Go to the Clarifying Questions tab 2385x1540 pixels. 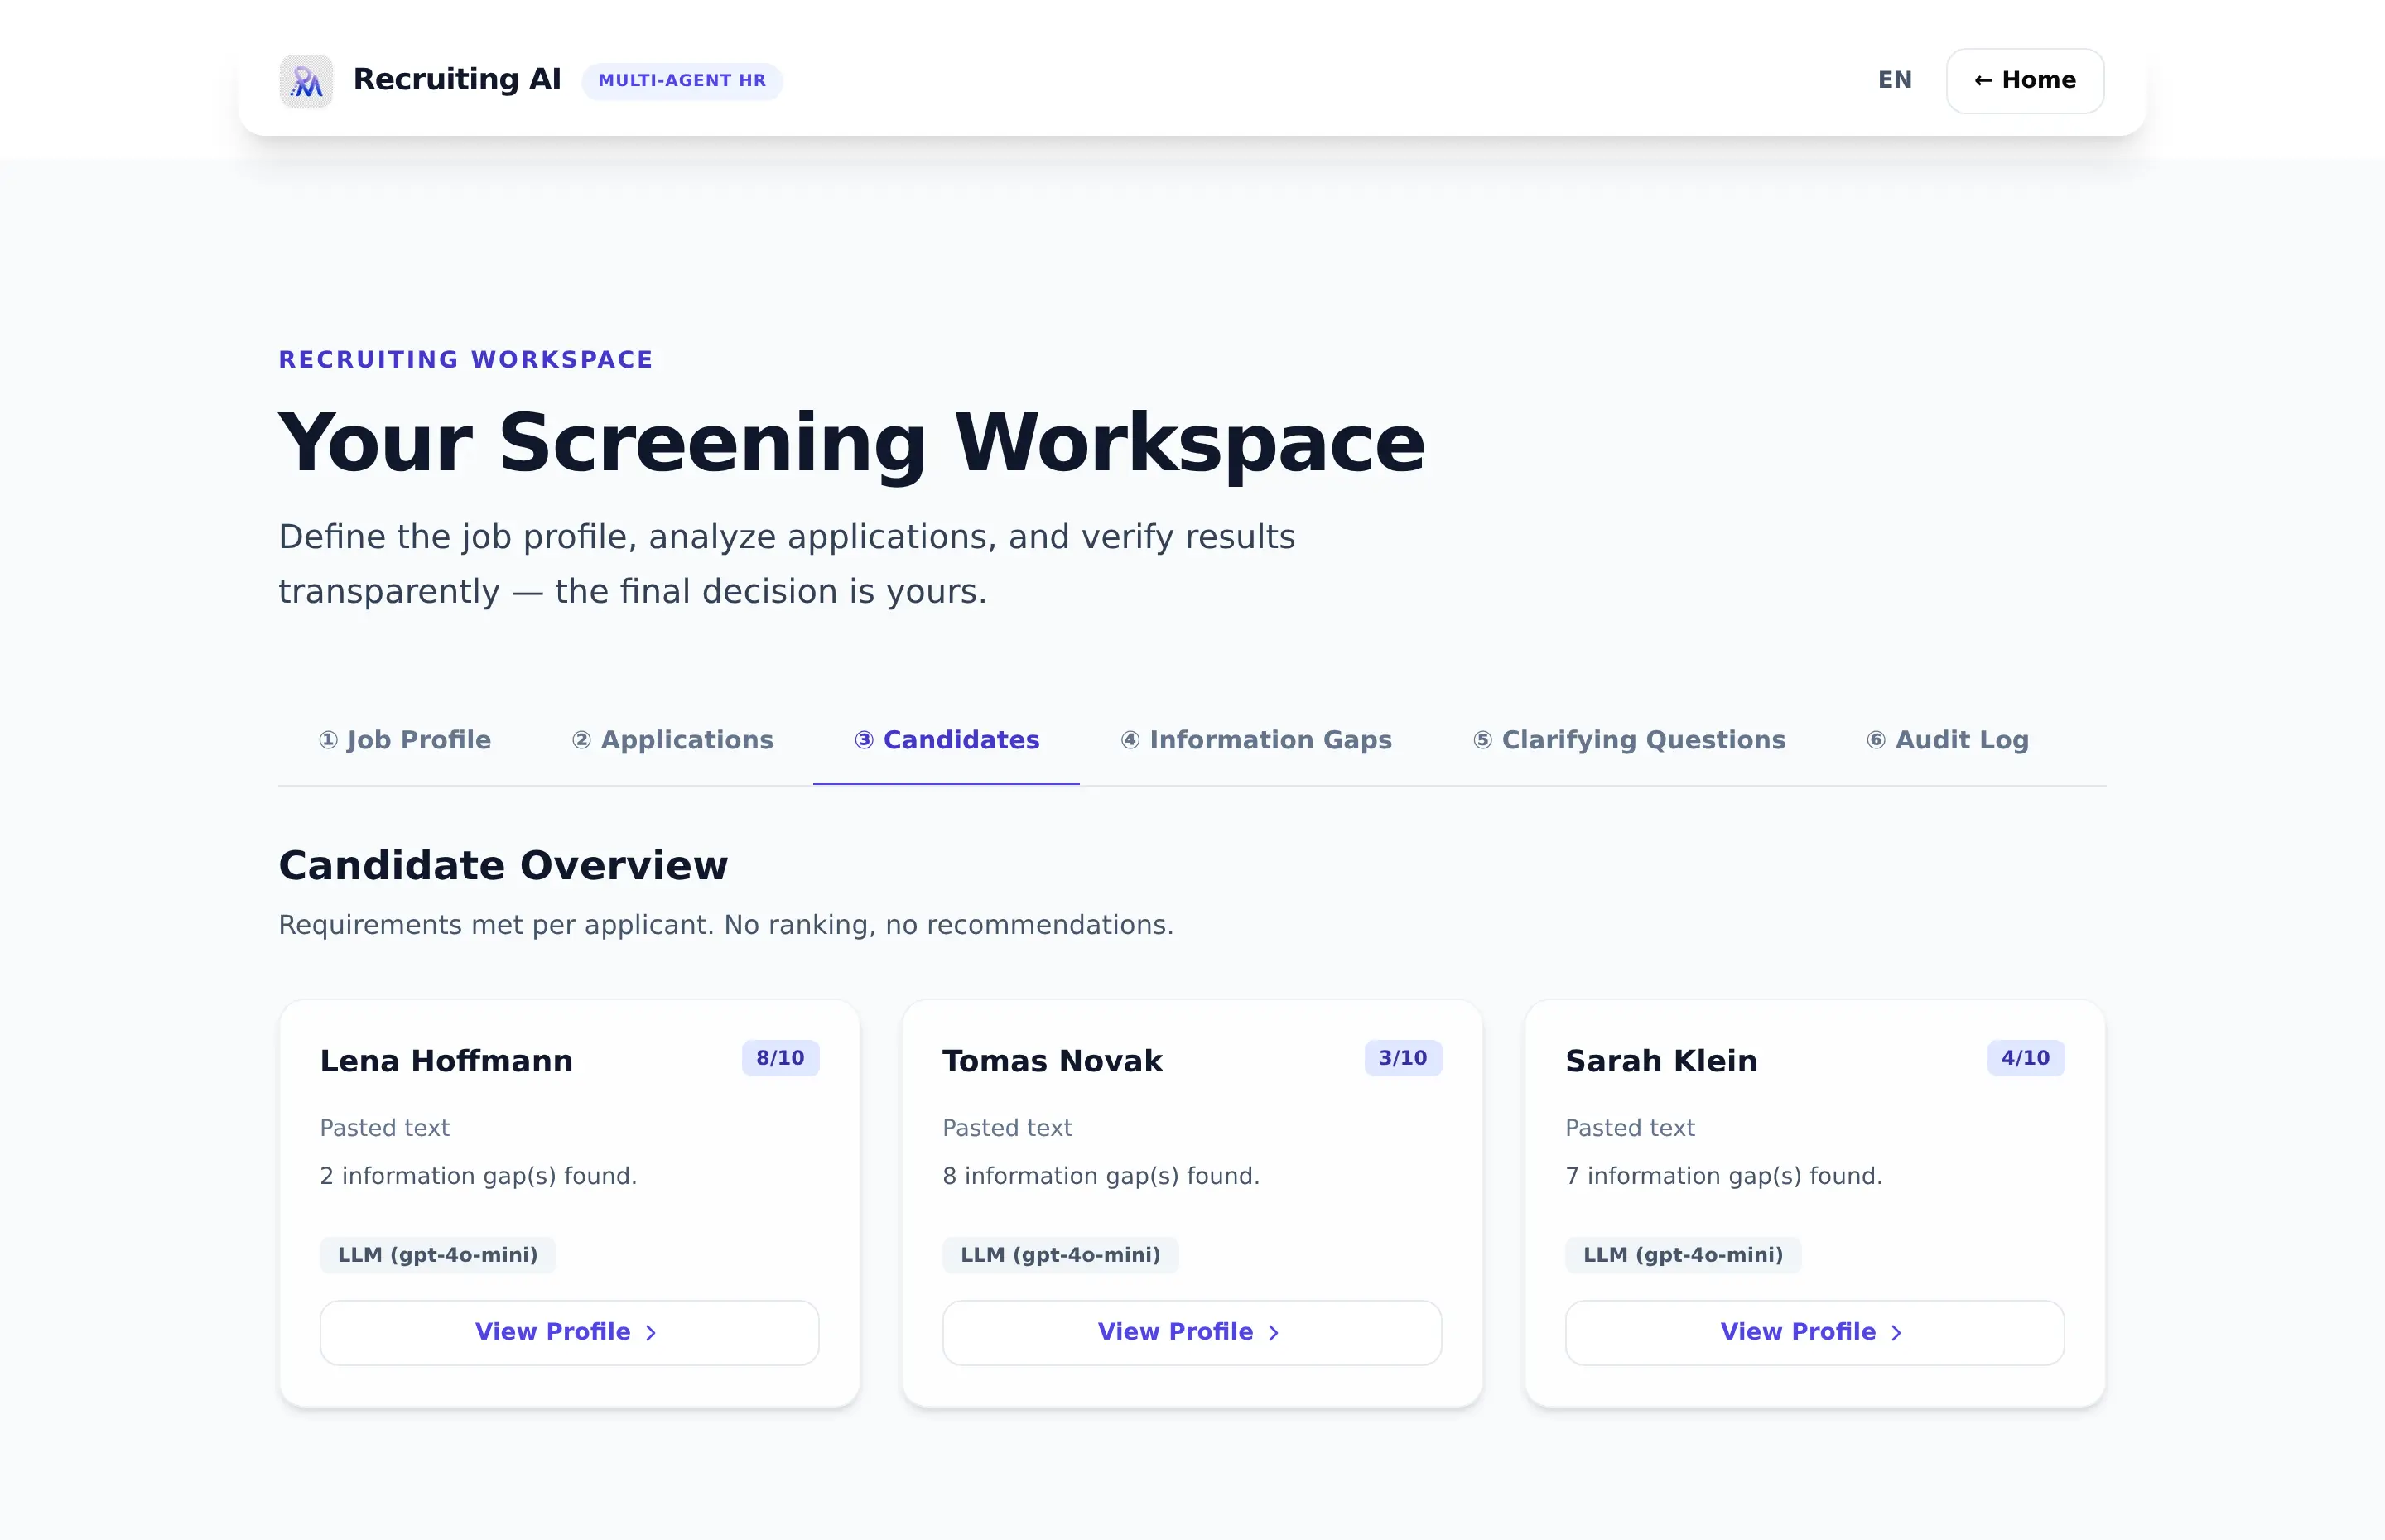click(1629, 740)
